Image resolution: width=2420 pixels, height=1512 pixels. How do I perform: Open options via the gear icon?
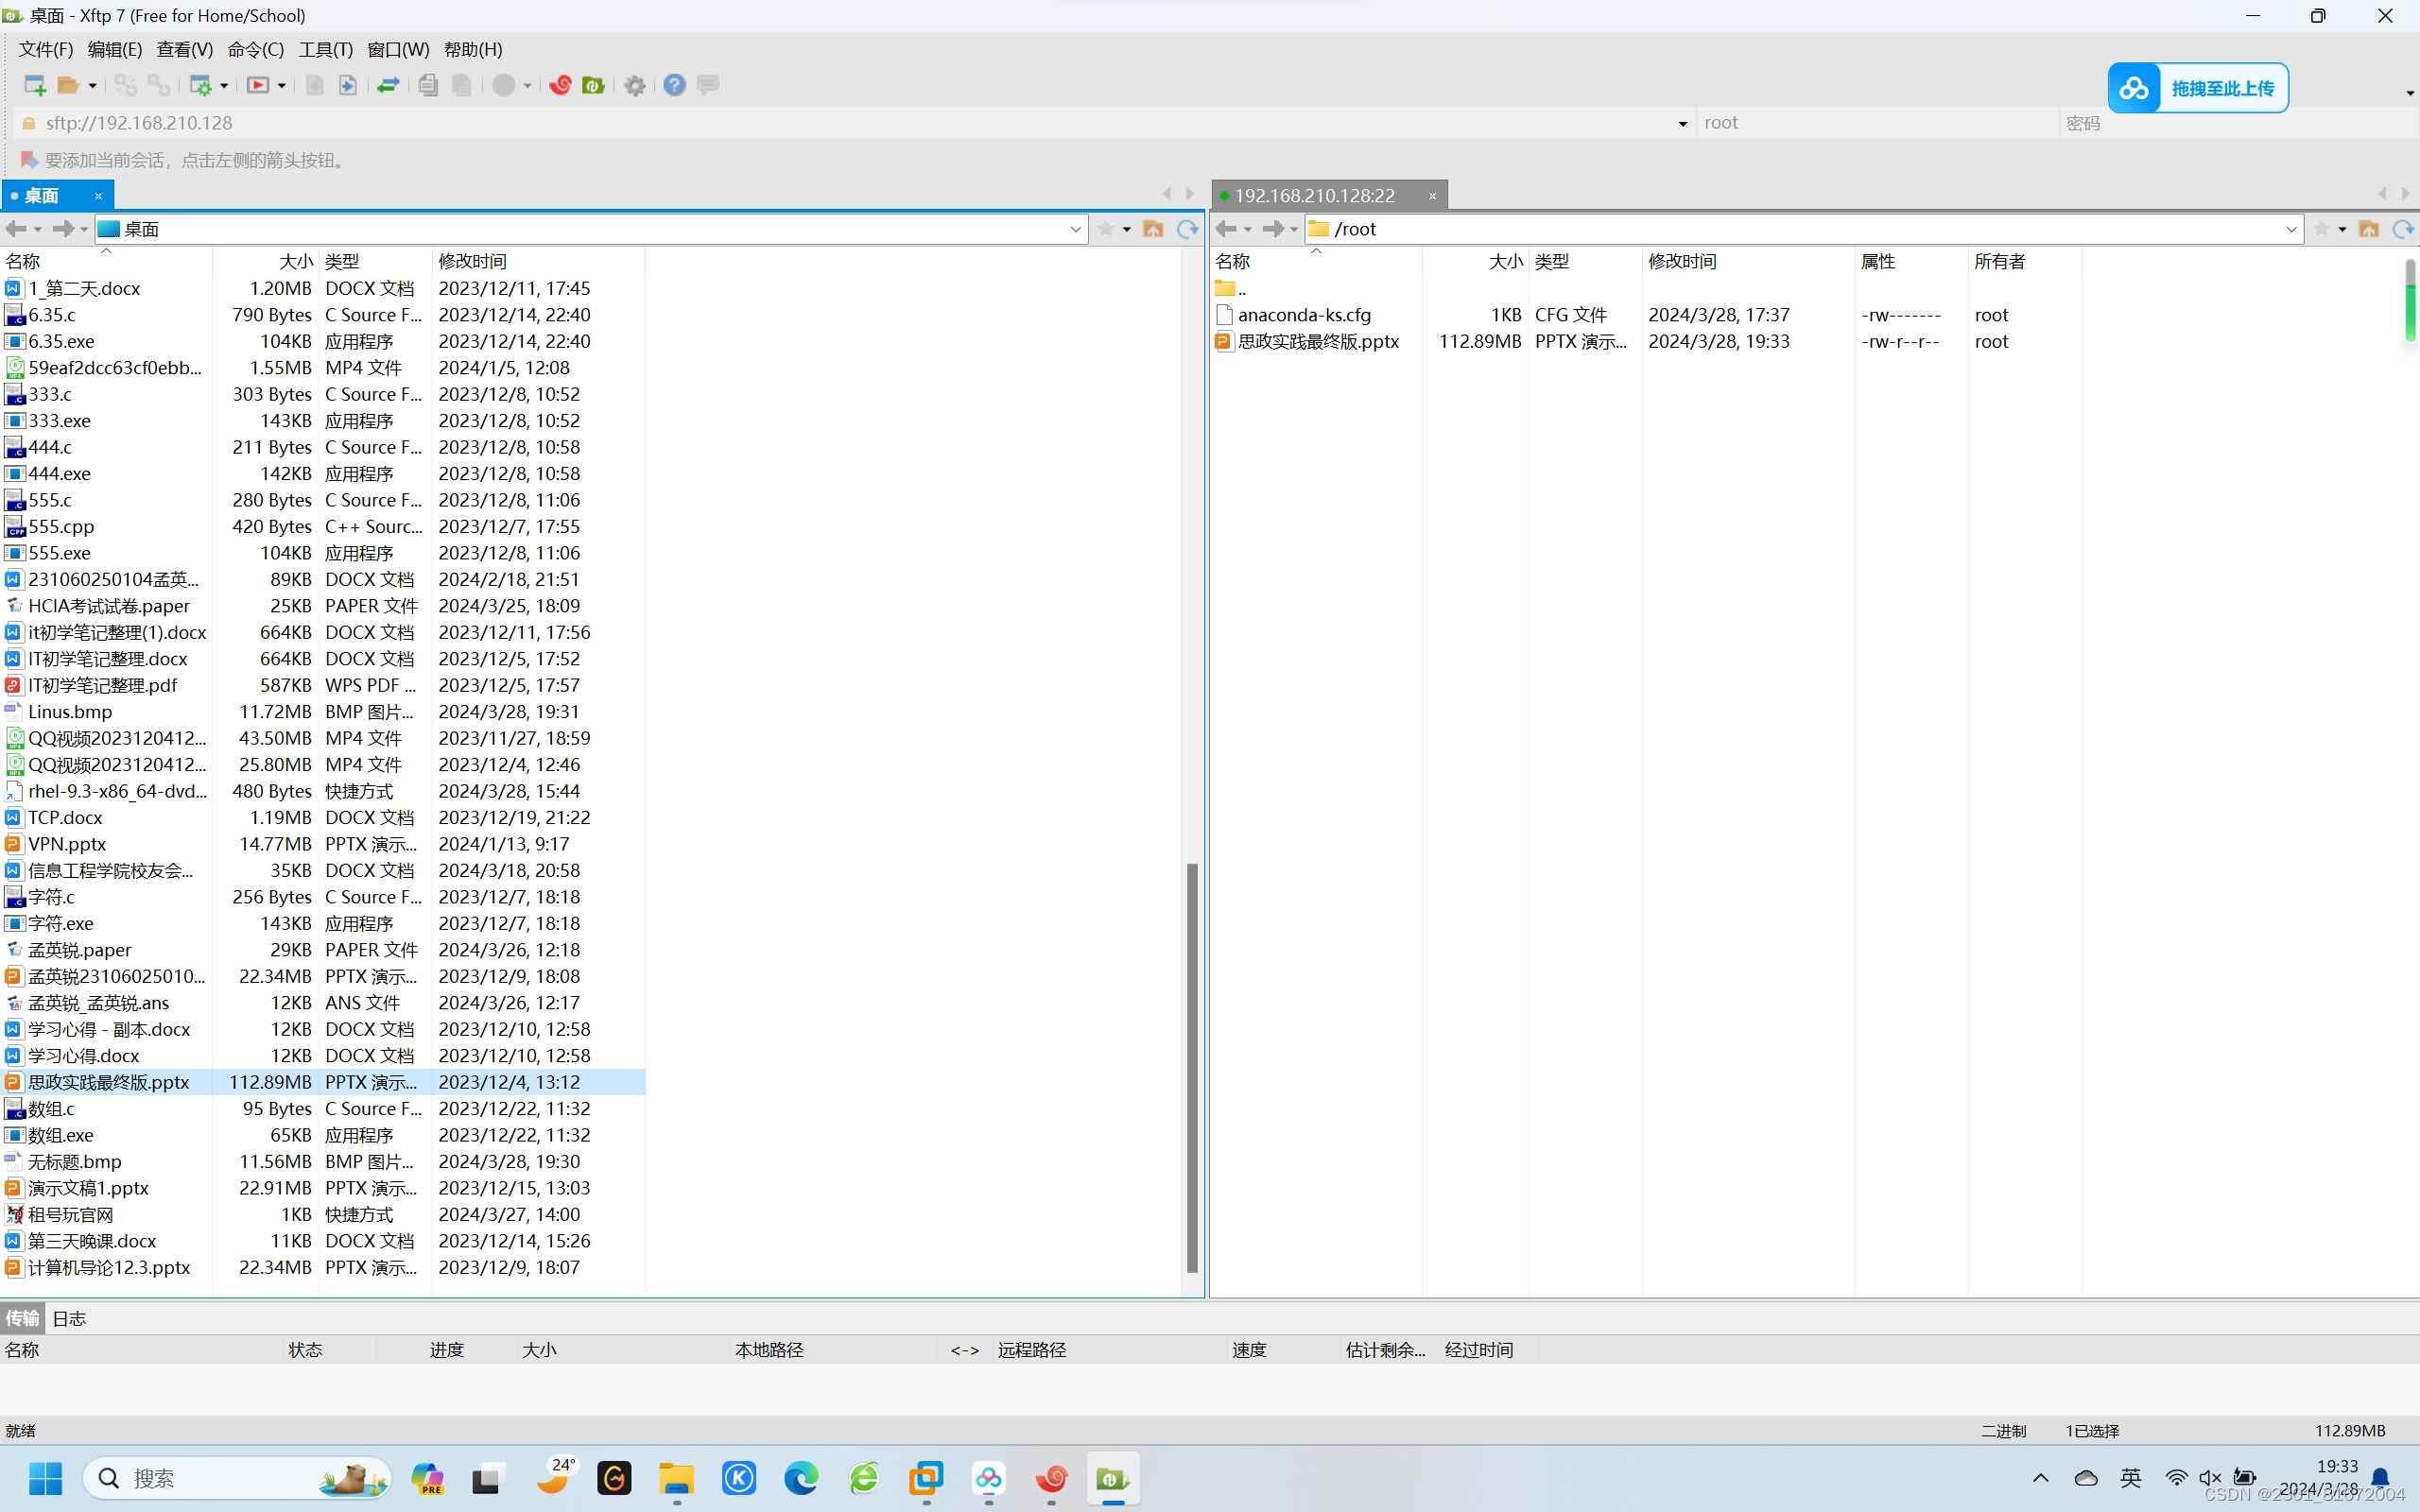coord(634,85)
